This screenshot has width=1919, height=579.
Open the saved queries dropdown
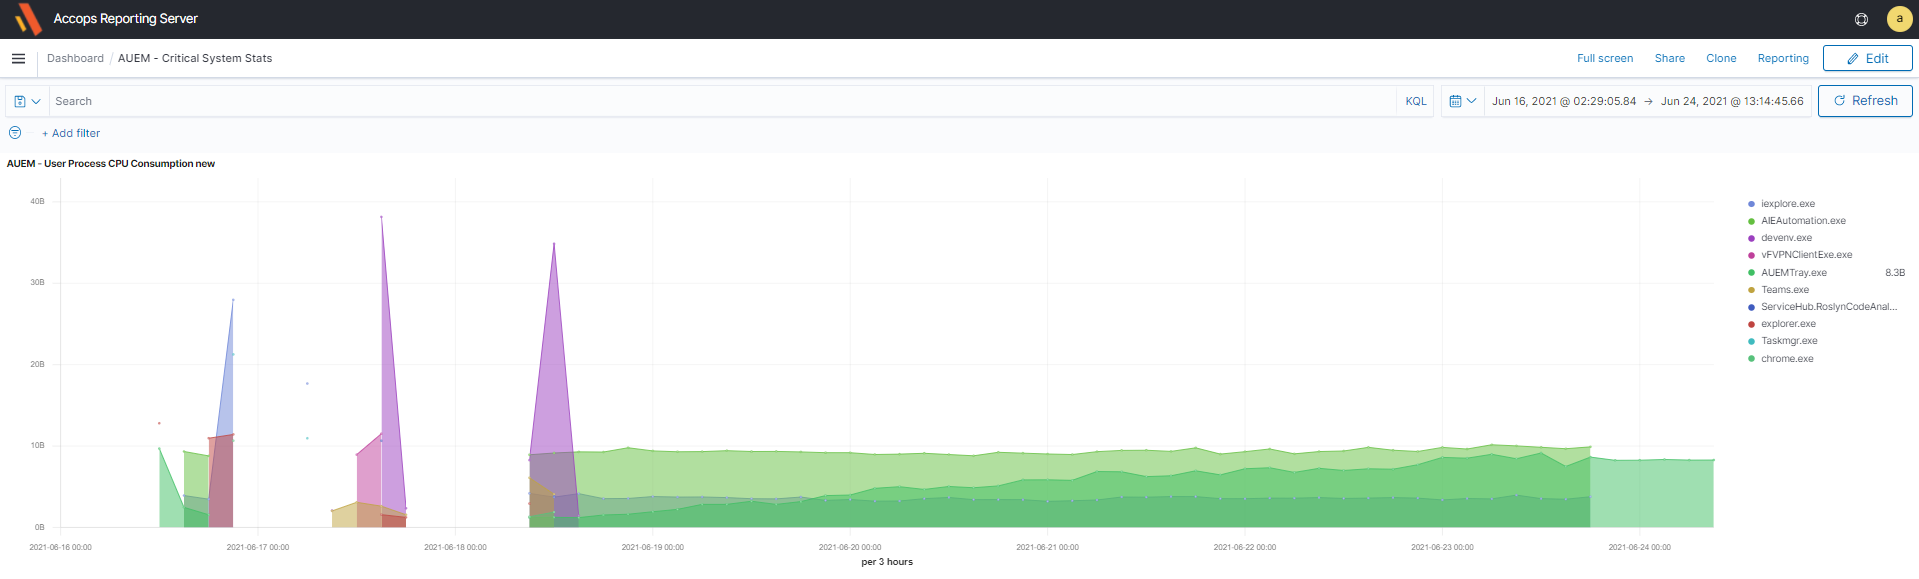(27, 101)
